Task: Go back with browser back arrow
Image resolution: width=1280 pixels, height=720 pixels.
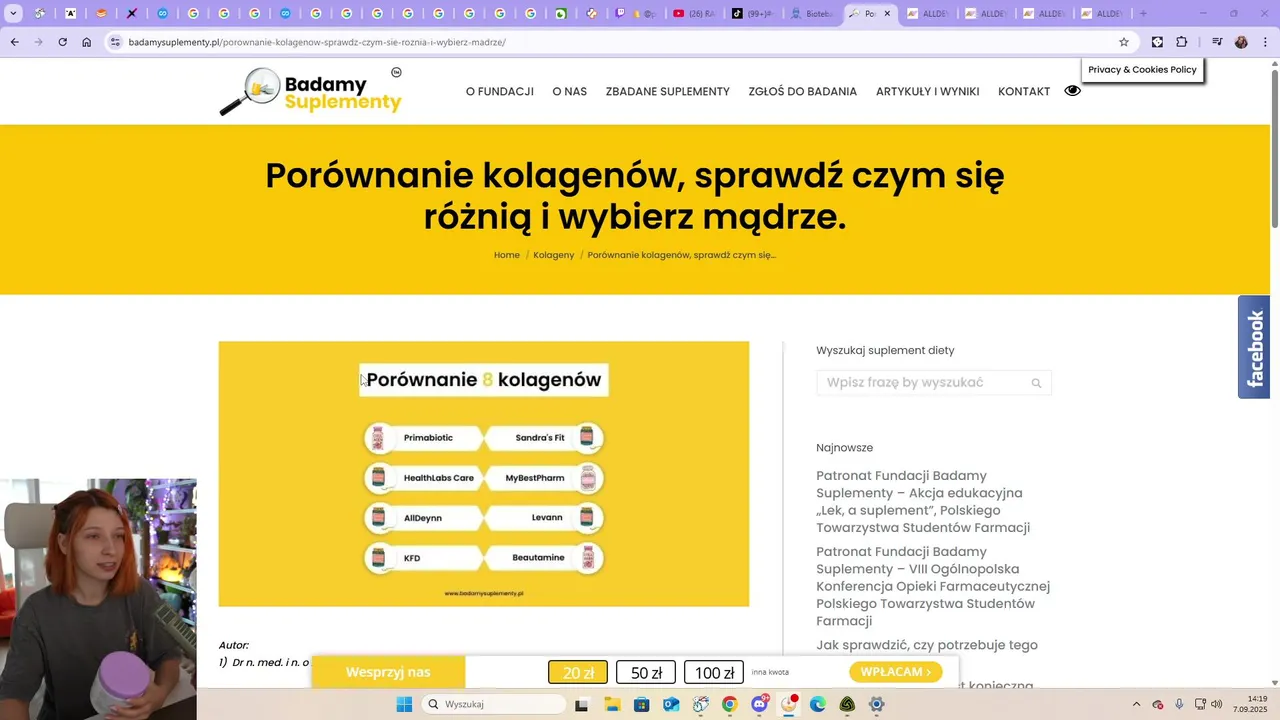Action: pyautogui.click(x=14, y=42)
